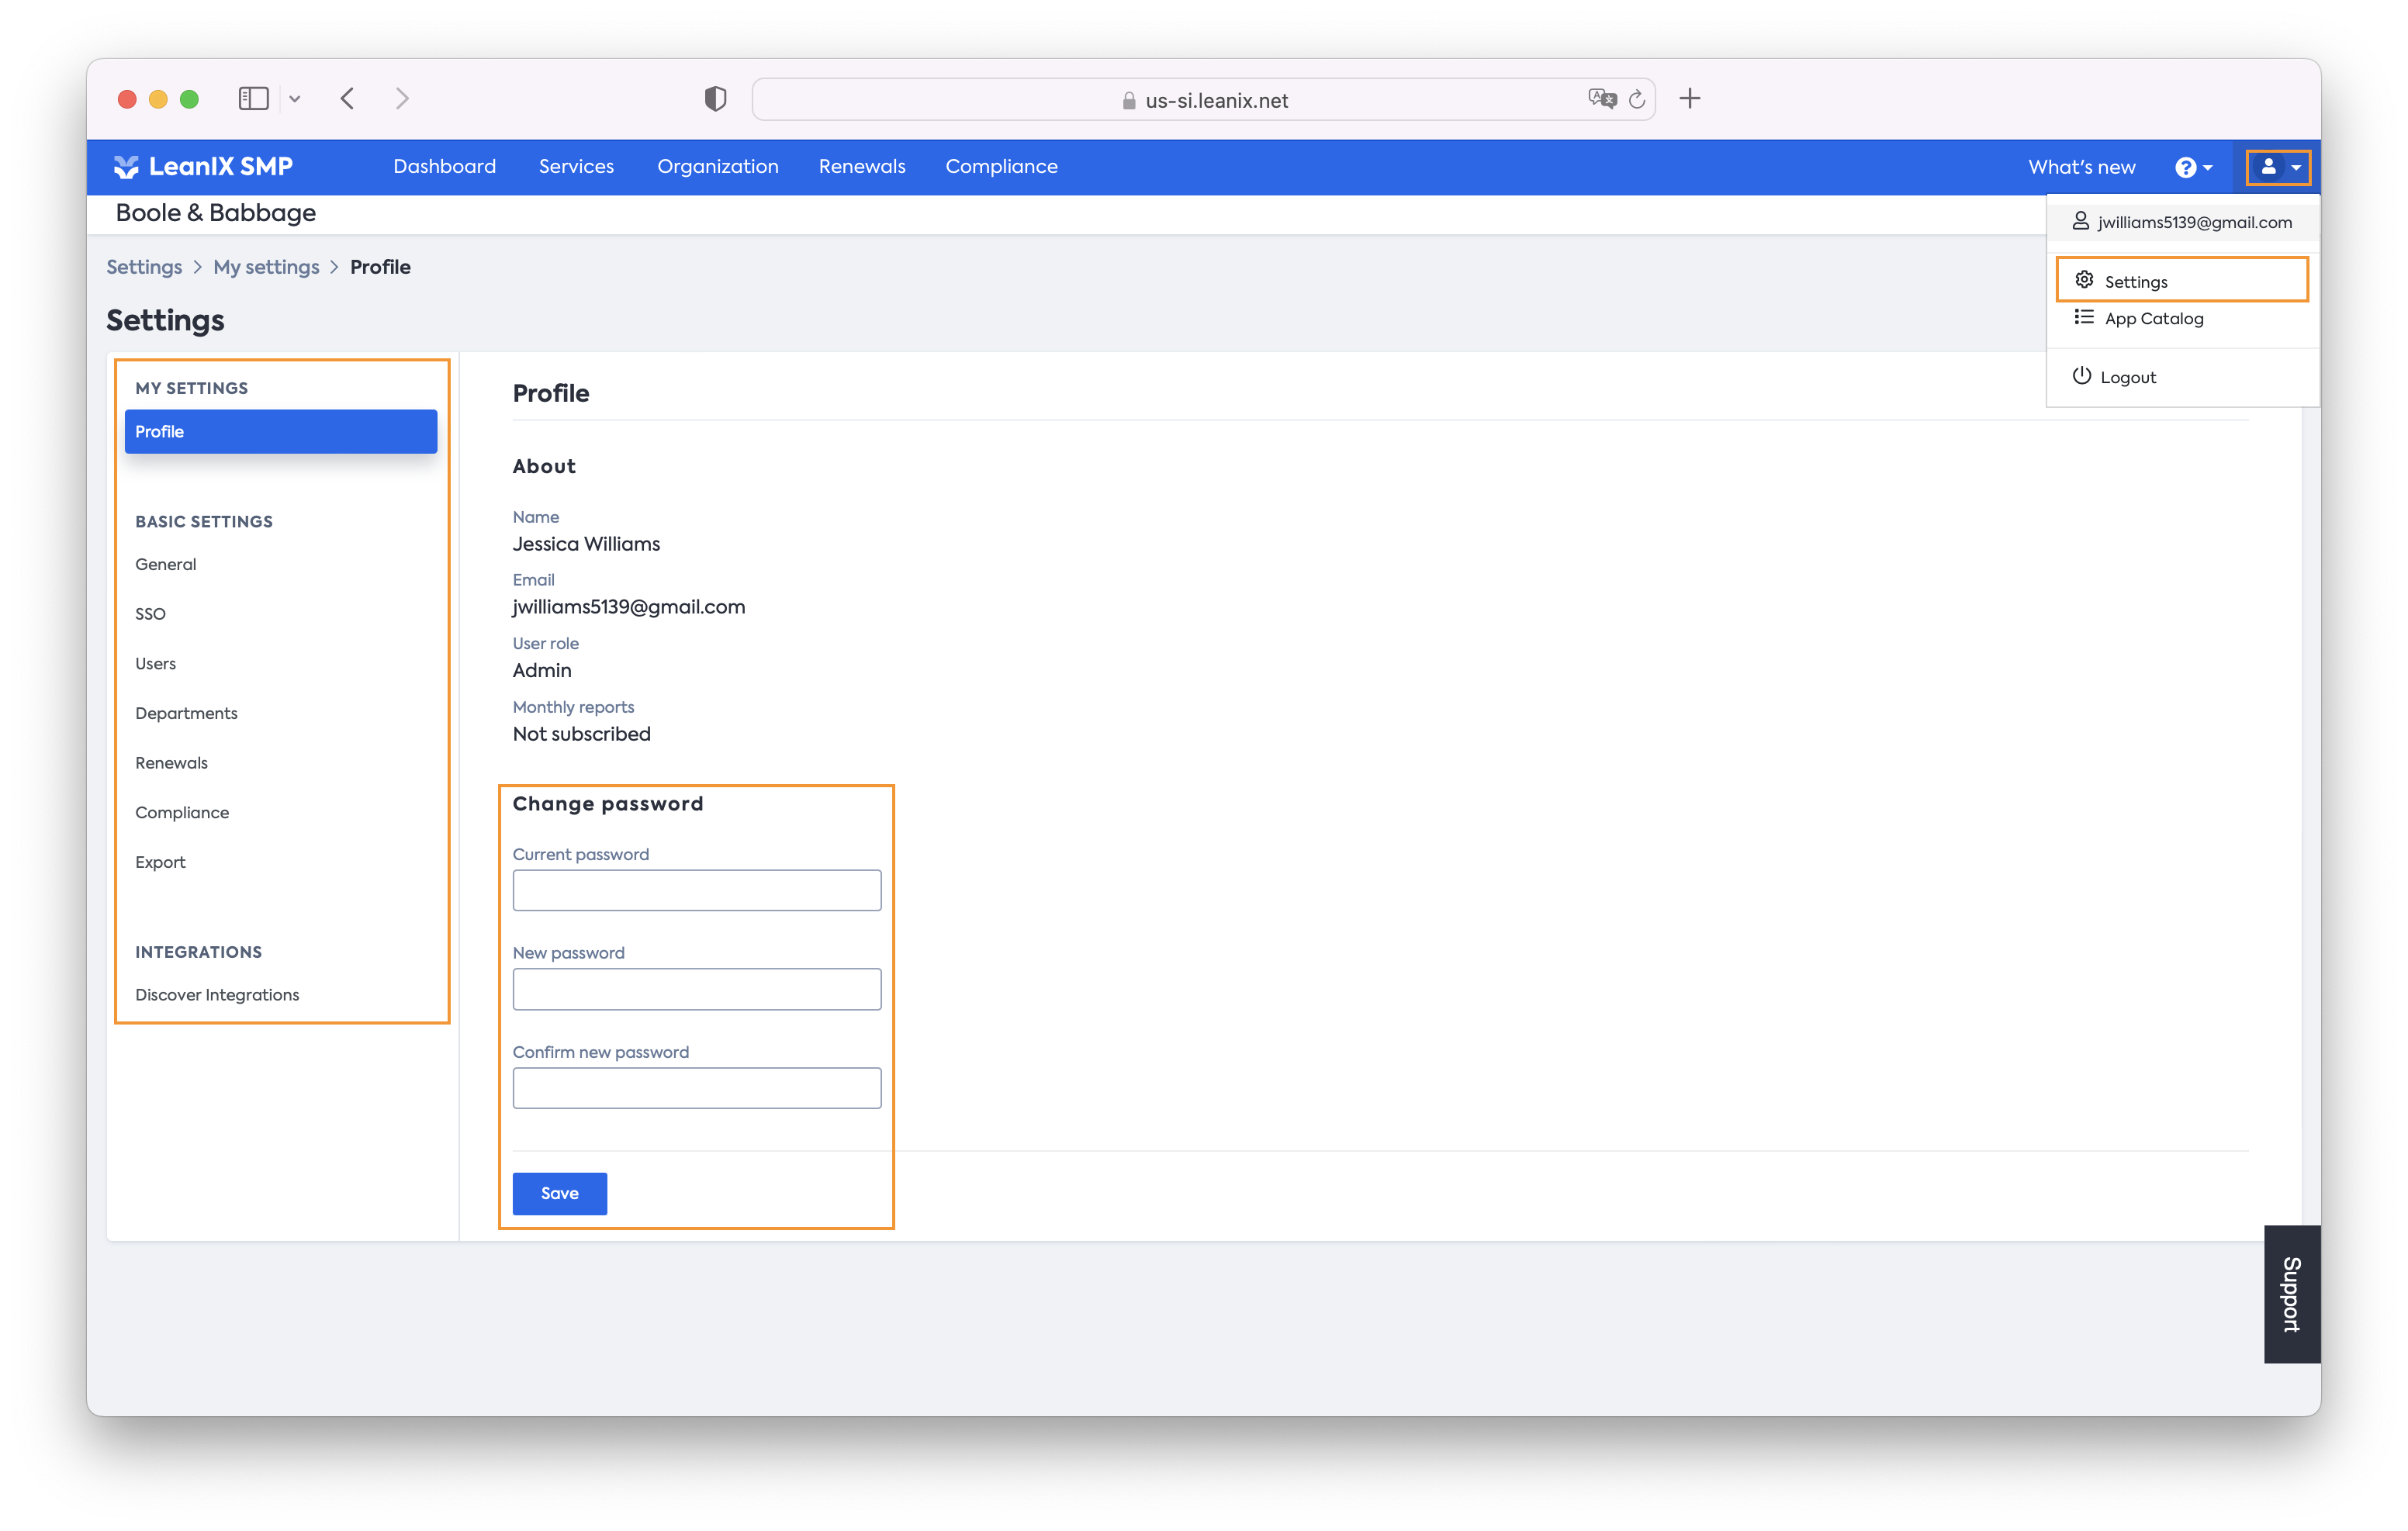2408x1531 pixels.
Task: Go forward with the browser forward arrow
Action: click(402, 99)
